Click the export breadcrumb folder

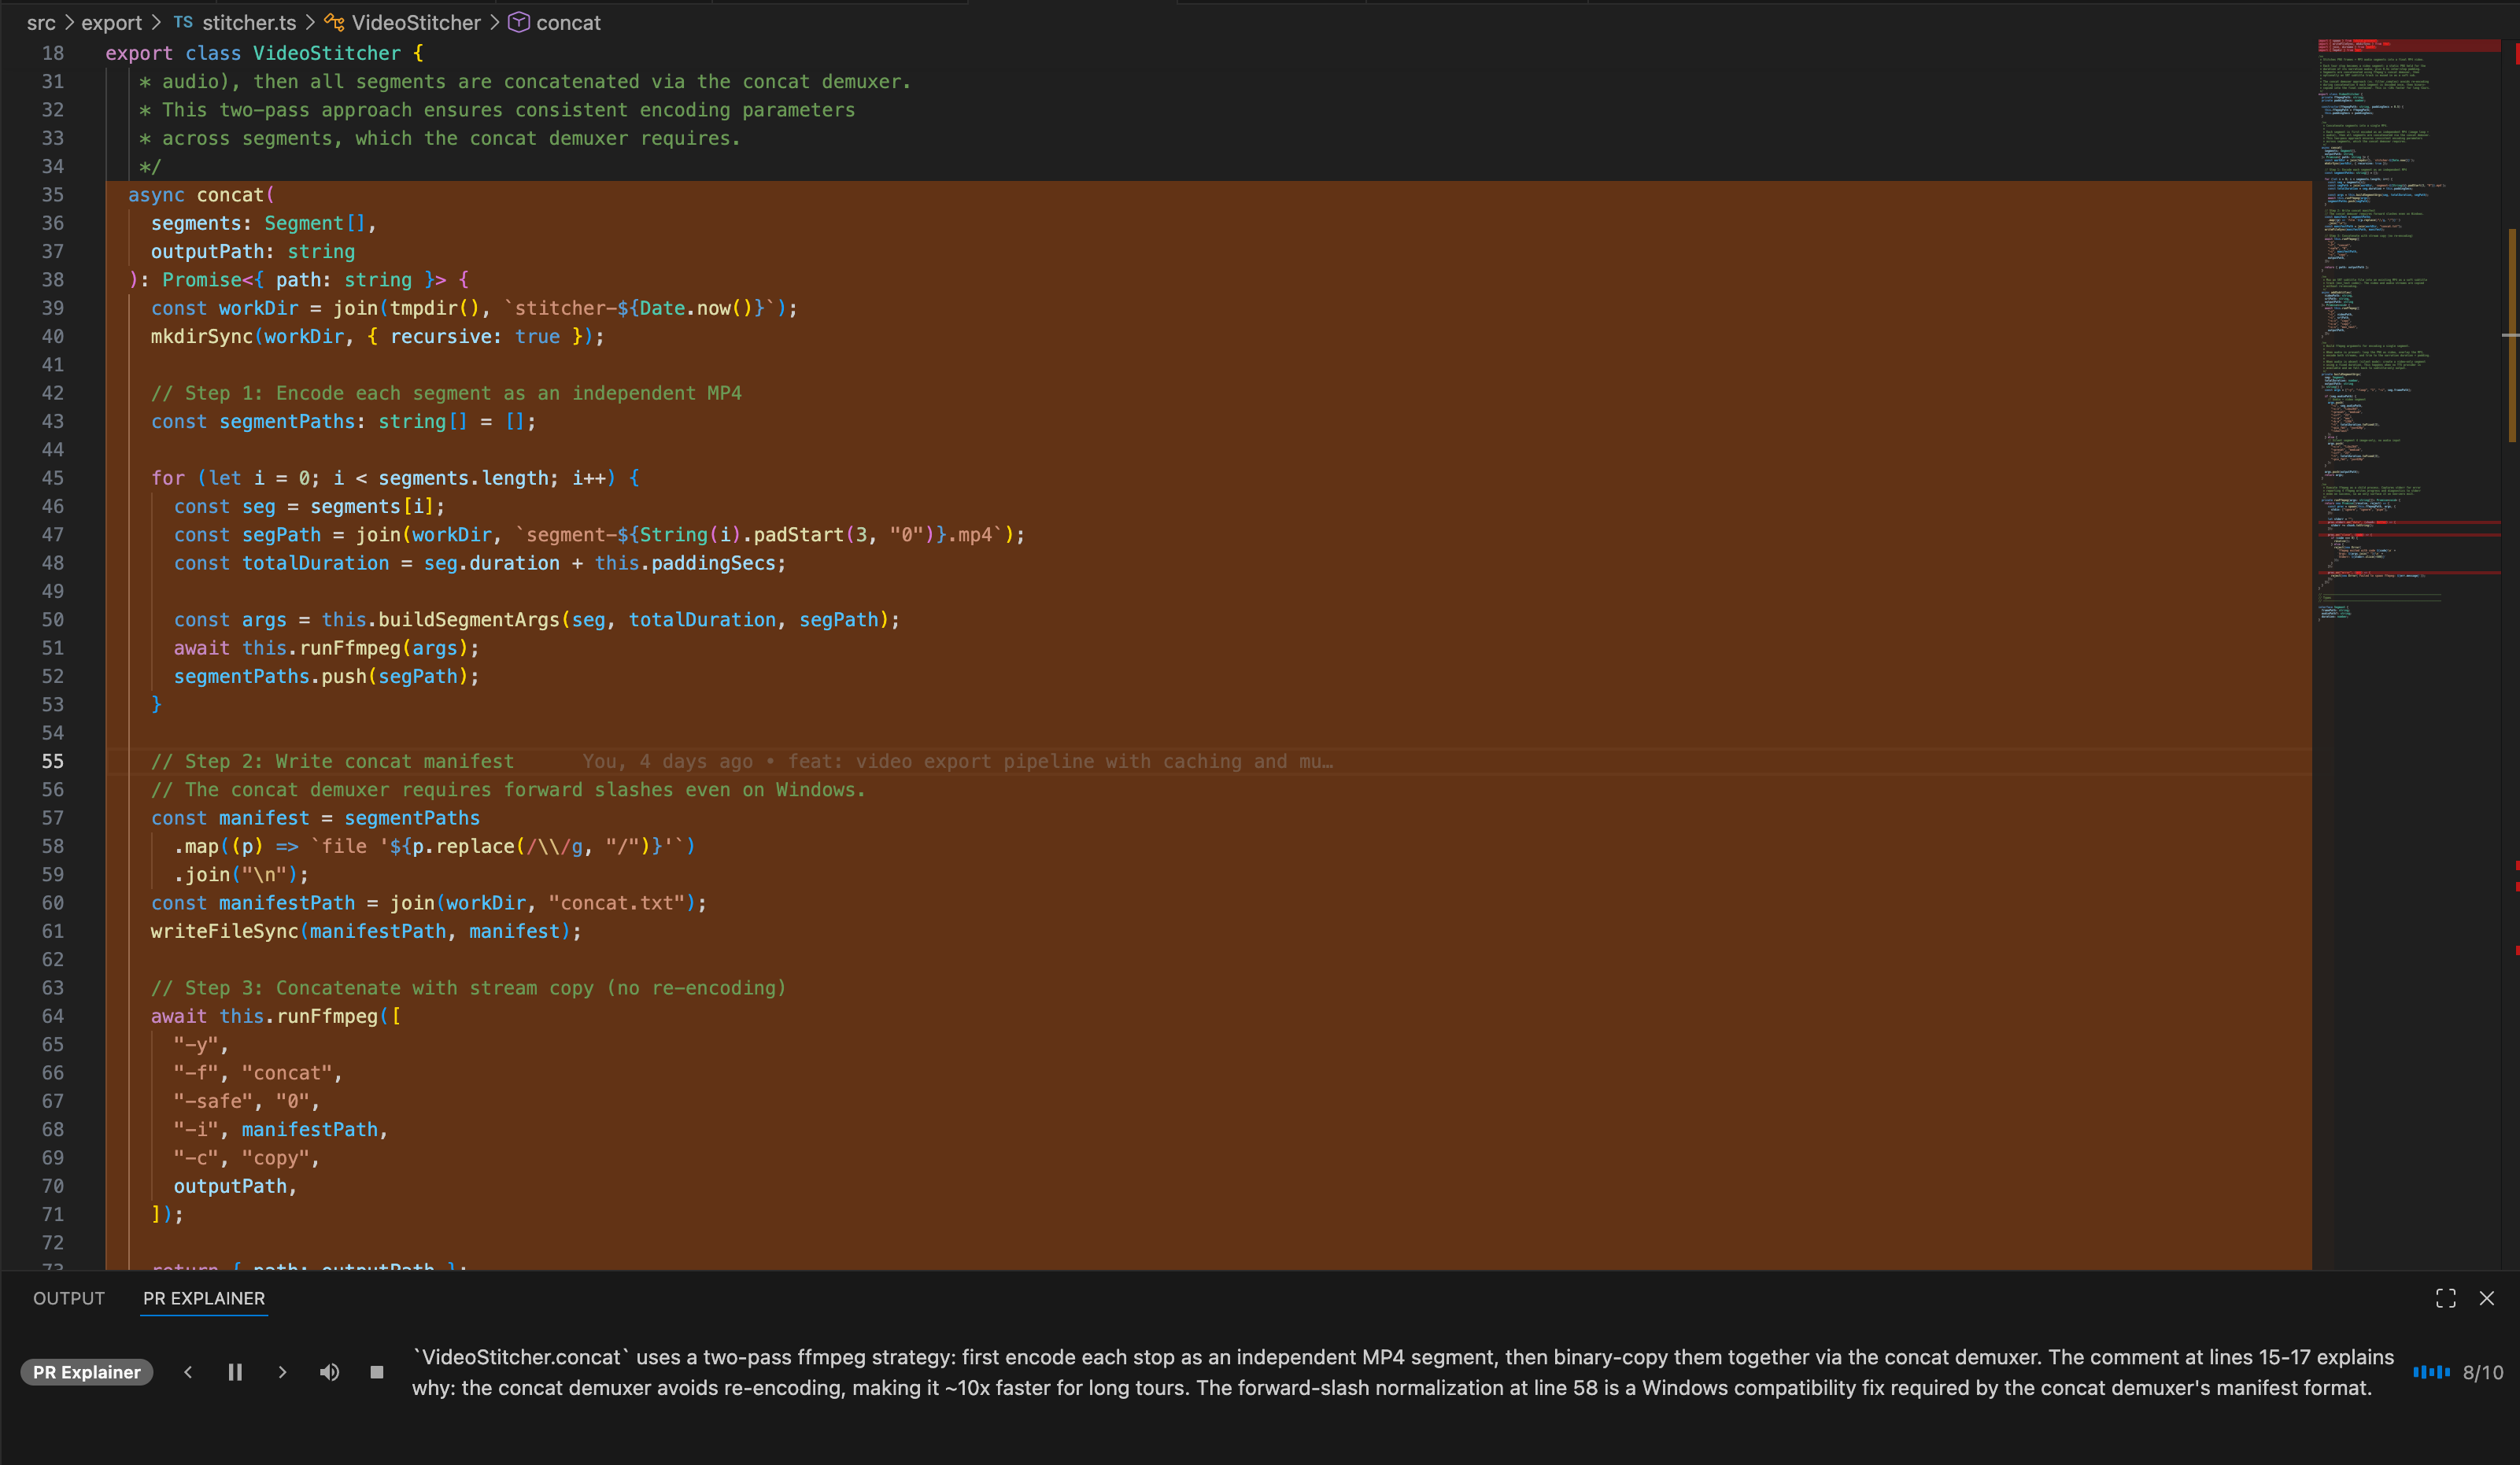tap(111, 22)
